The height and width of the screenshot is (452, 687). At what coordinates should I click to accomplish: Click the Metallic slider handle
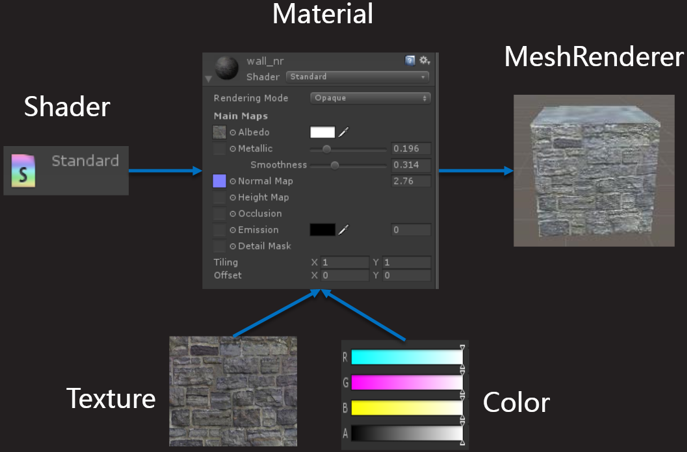click(x=326, y=149)
